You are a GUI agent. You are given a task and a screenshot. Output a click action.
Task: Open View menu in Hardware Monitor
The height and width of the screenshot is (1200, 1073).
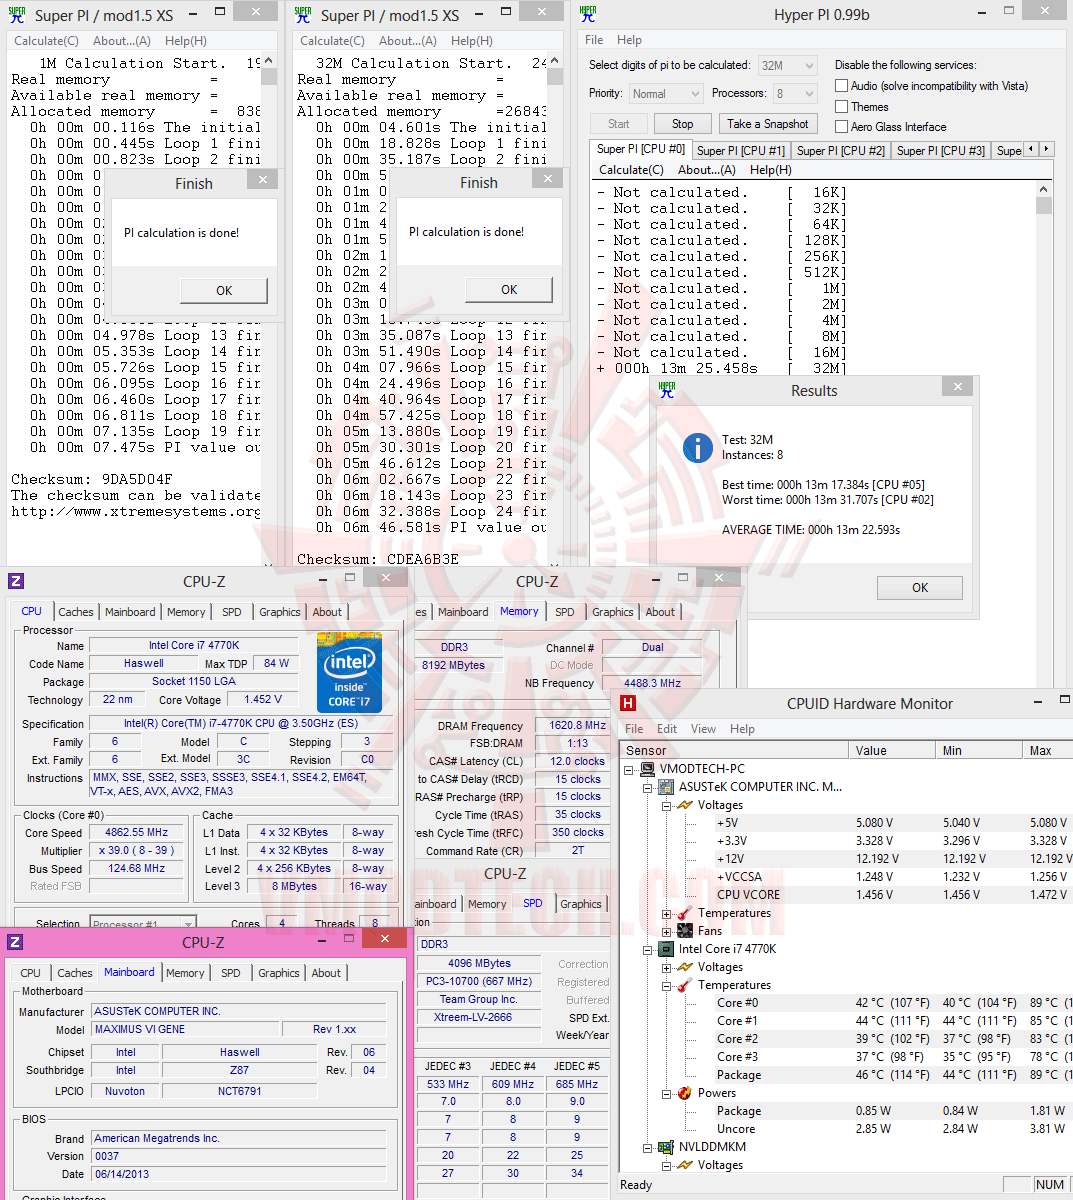703,729
